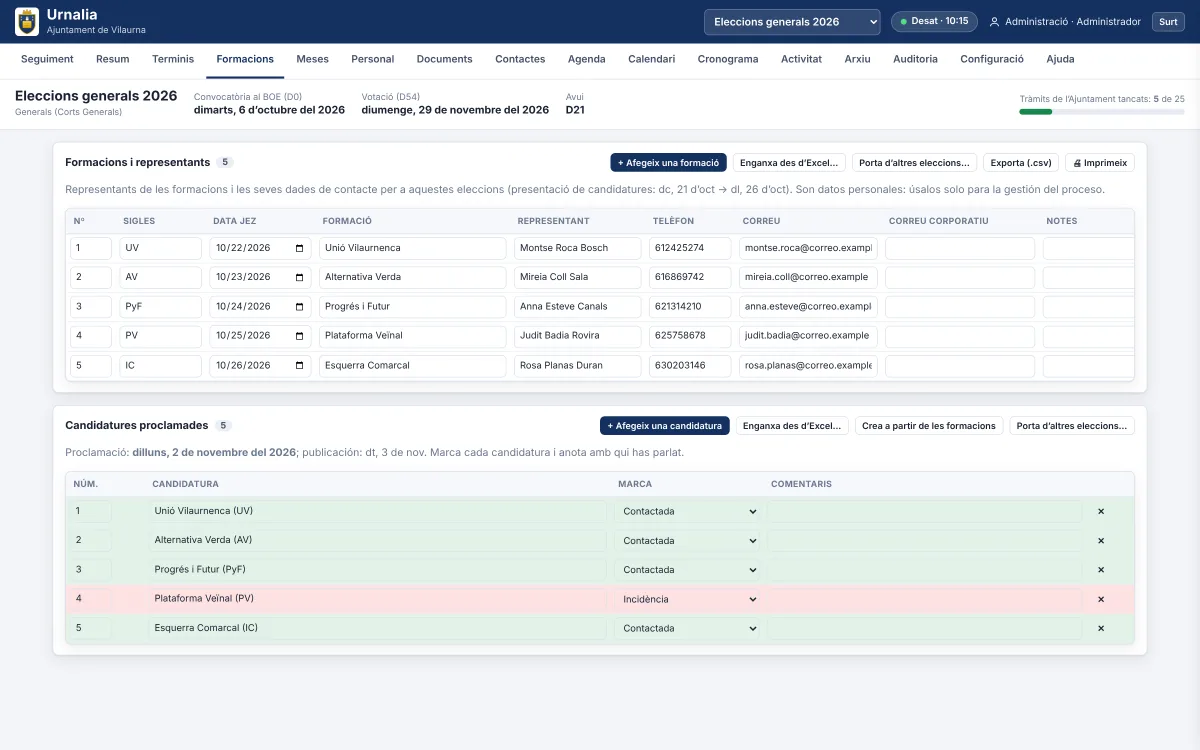
Task: Click the Administració · Administrador user label
Action: tap(1065, 22)
